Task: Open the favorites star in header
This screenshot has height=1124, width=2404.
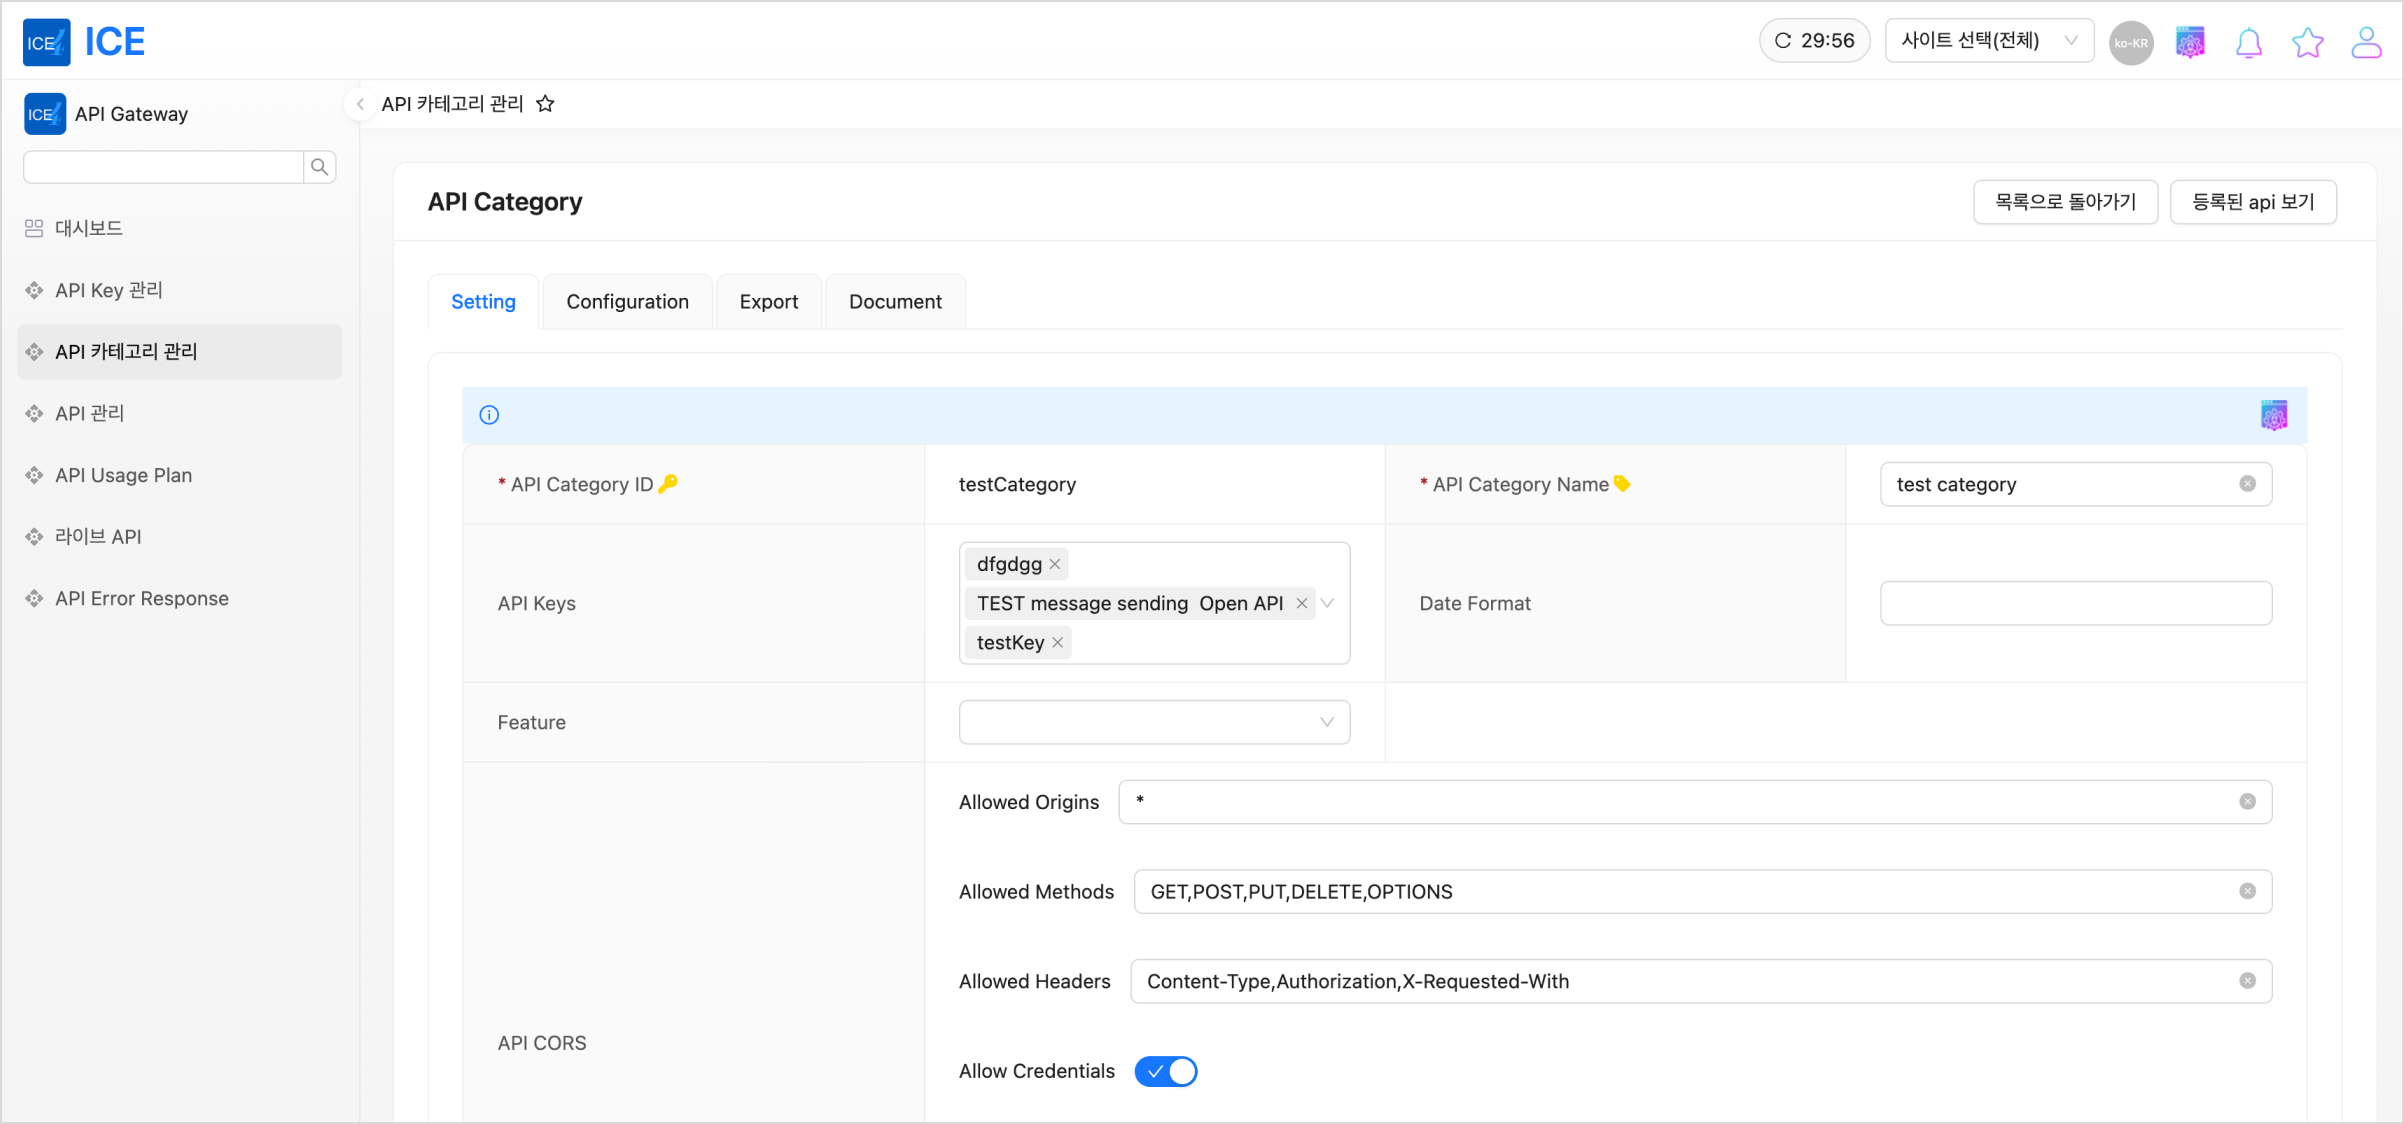Action: (x=2308, y=43)
